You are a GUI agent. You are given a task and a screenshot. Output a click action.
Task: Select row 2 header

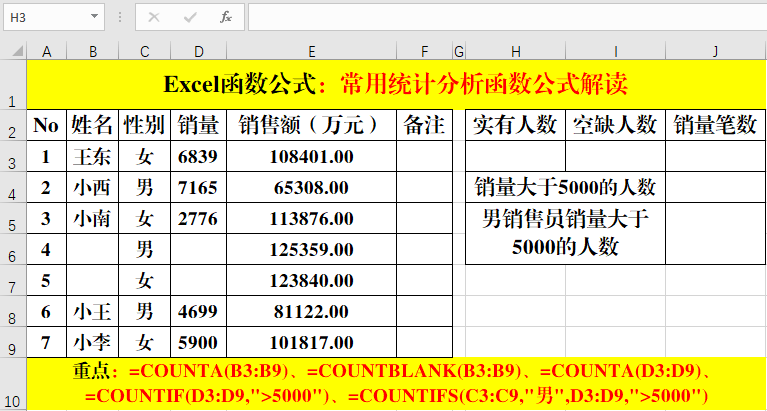[13, 125]
